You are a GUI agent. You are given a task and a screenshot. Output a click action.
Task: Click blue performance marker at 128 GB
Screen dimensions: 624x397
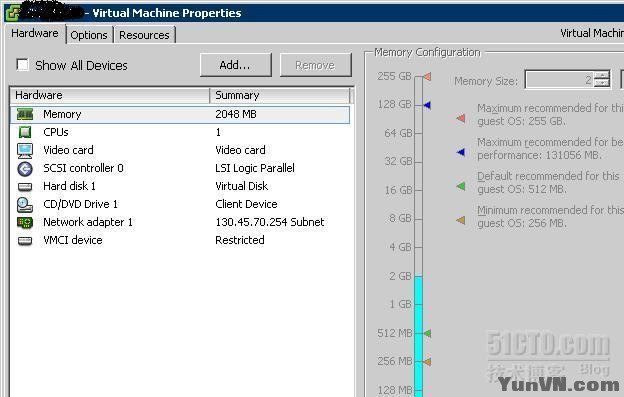pyautogui.click(x=427, y=105)
